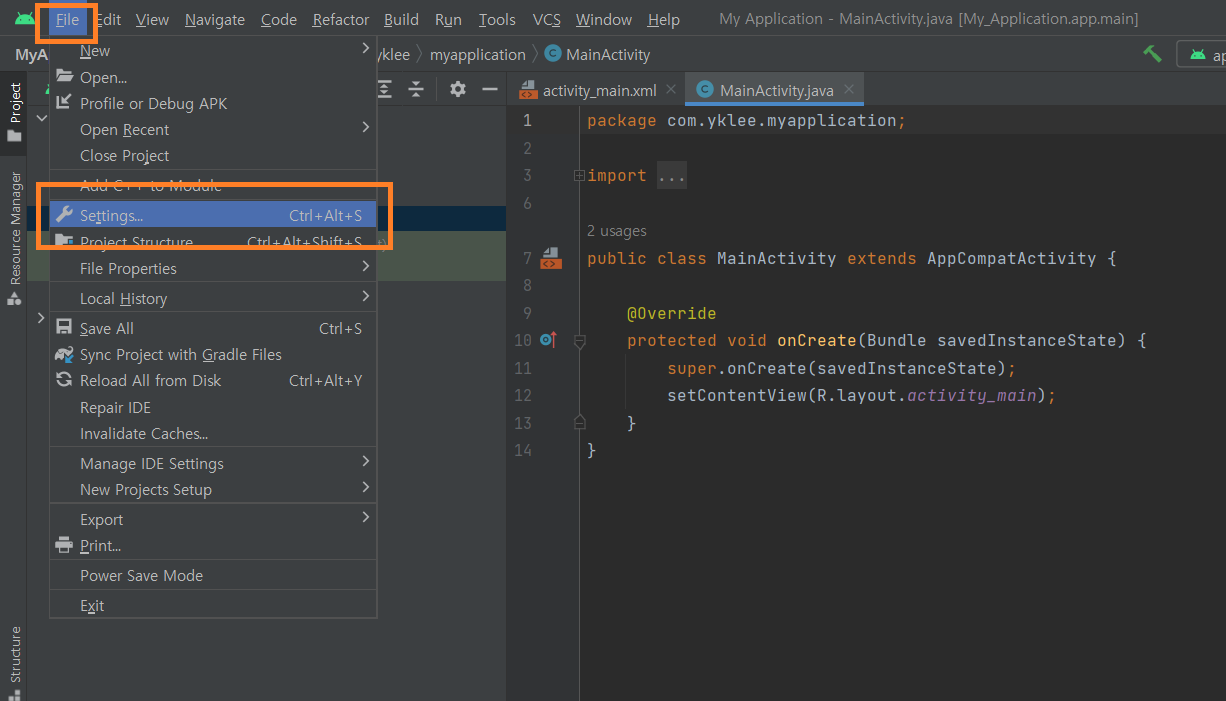The image size is (1226, 701).
Task: Open the app run configuration dropdown
Action: click(x=1204, y=54)
